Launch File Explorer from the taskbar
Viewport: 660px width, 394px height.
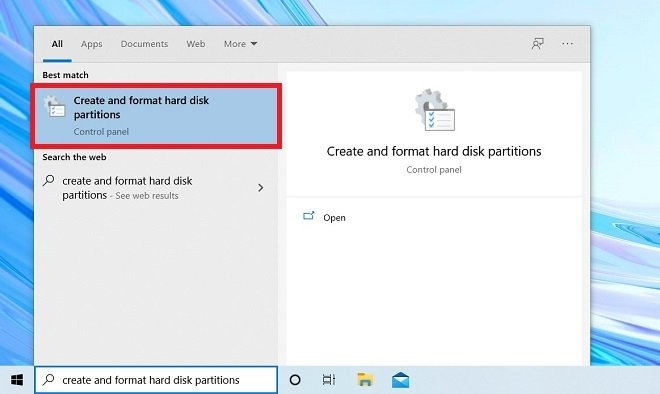pyautogui.click(x=365, y=380)
